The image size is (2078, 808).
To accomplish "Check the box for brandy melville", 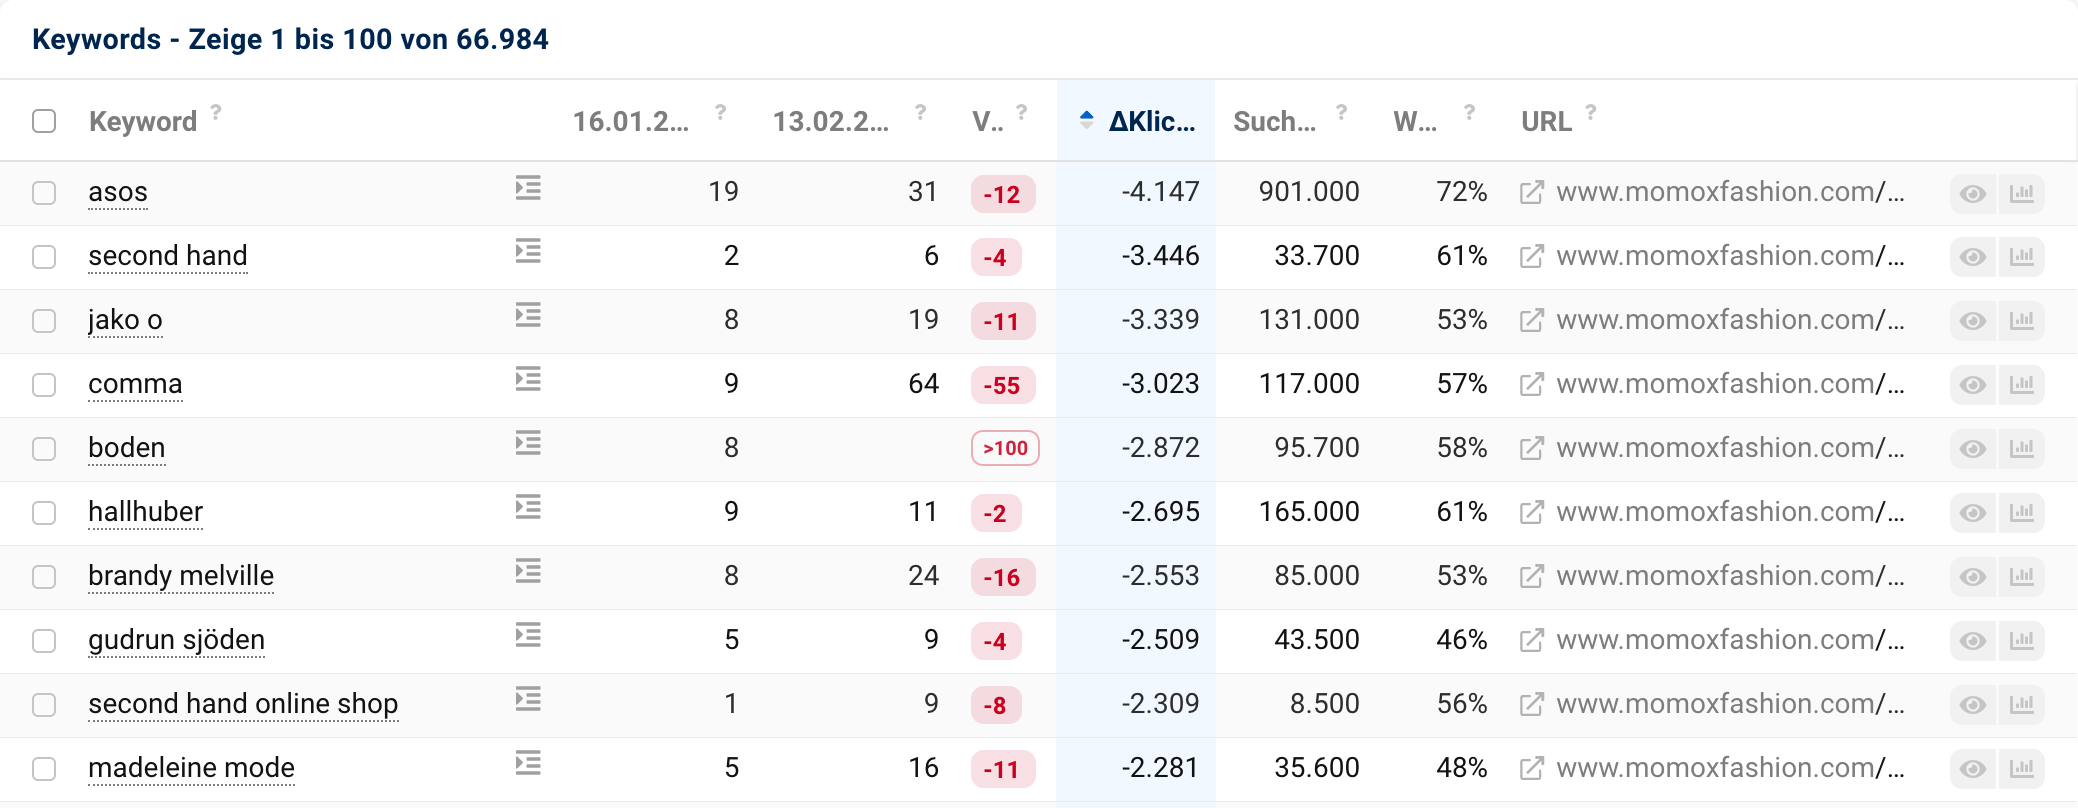I will [44, 577].
